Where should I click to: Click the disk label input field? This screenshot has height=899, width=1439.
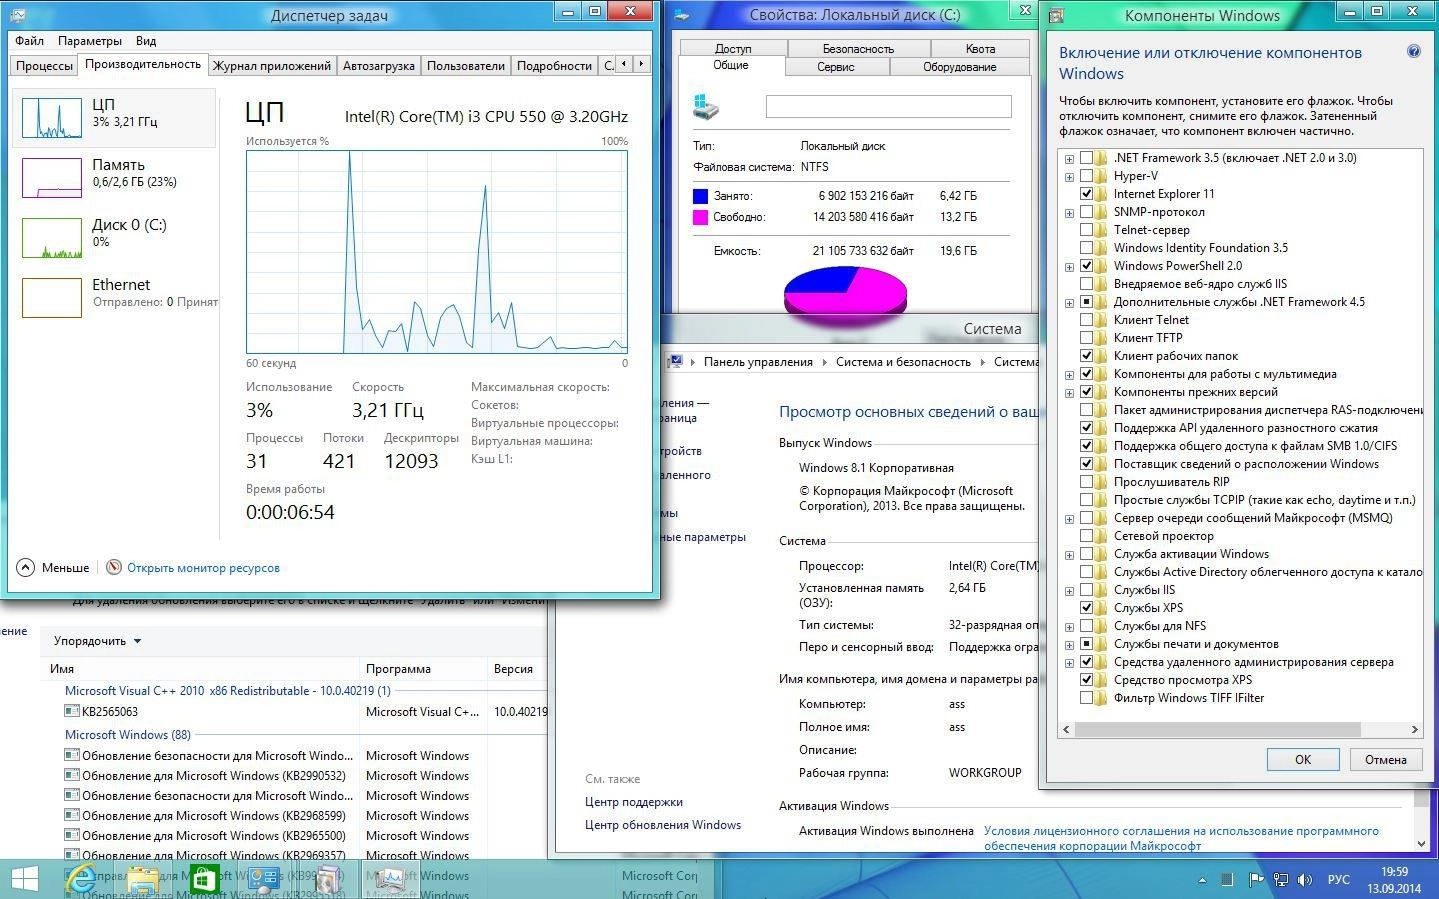(888, 106)
